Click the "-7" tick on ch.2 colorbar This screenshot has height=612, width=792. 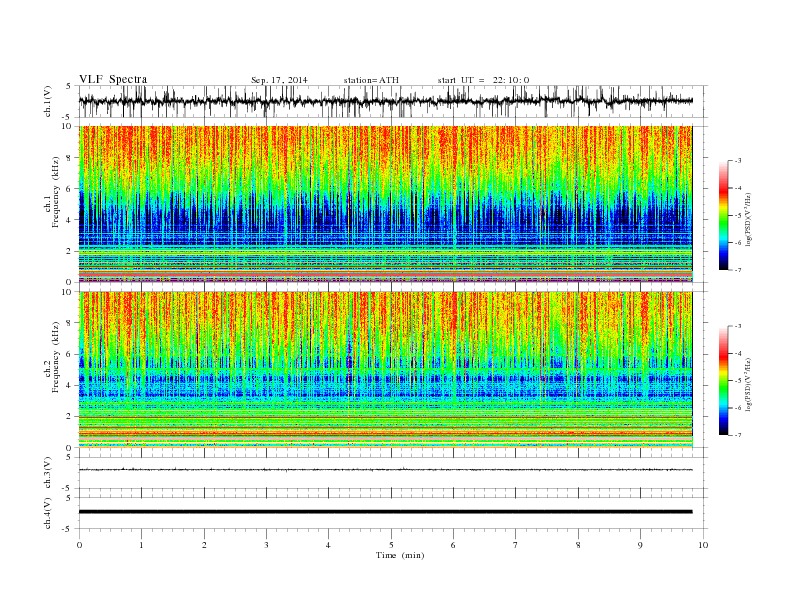point(737,435)
